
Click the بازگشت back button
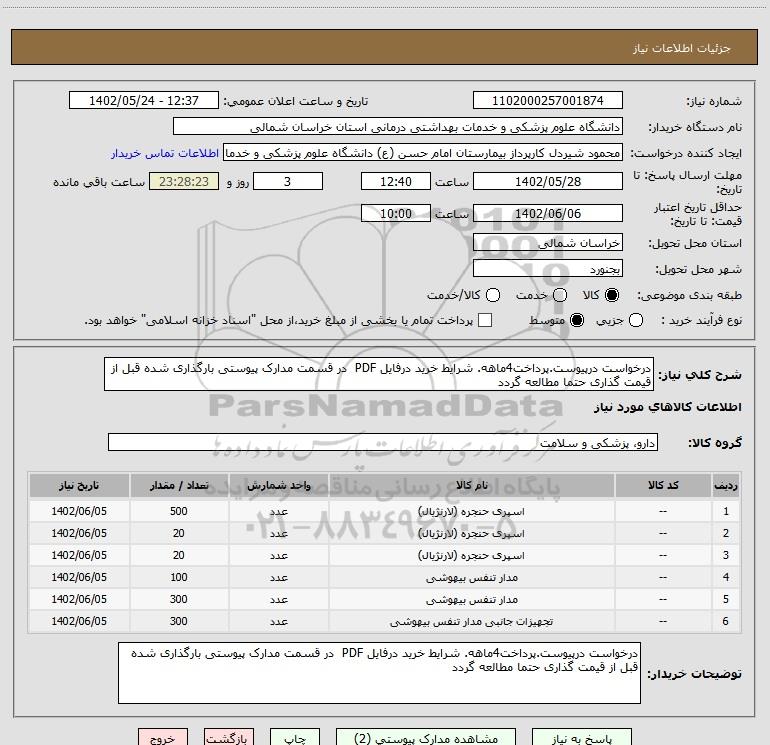tap(227, 738)
